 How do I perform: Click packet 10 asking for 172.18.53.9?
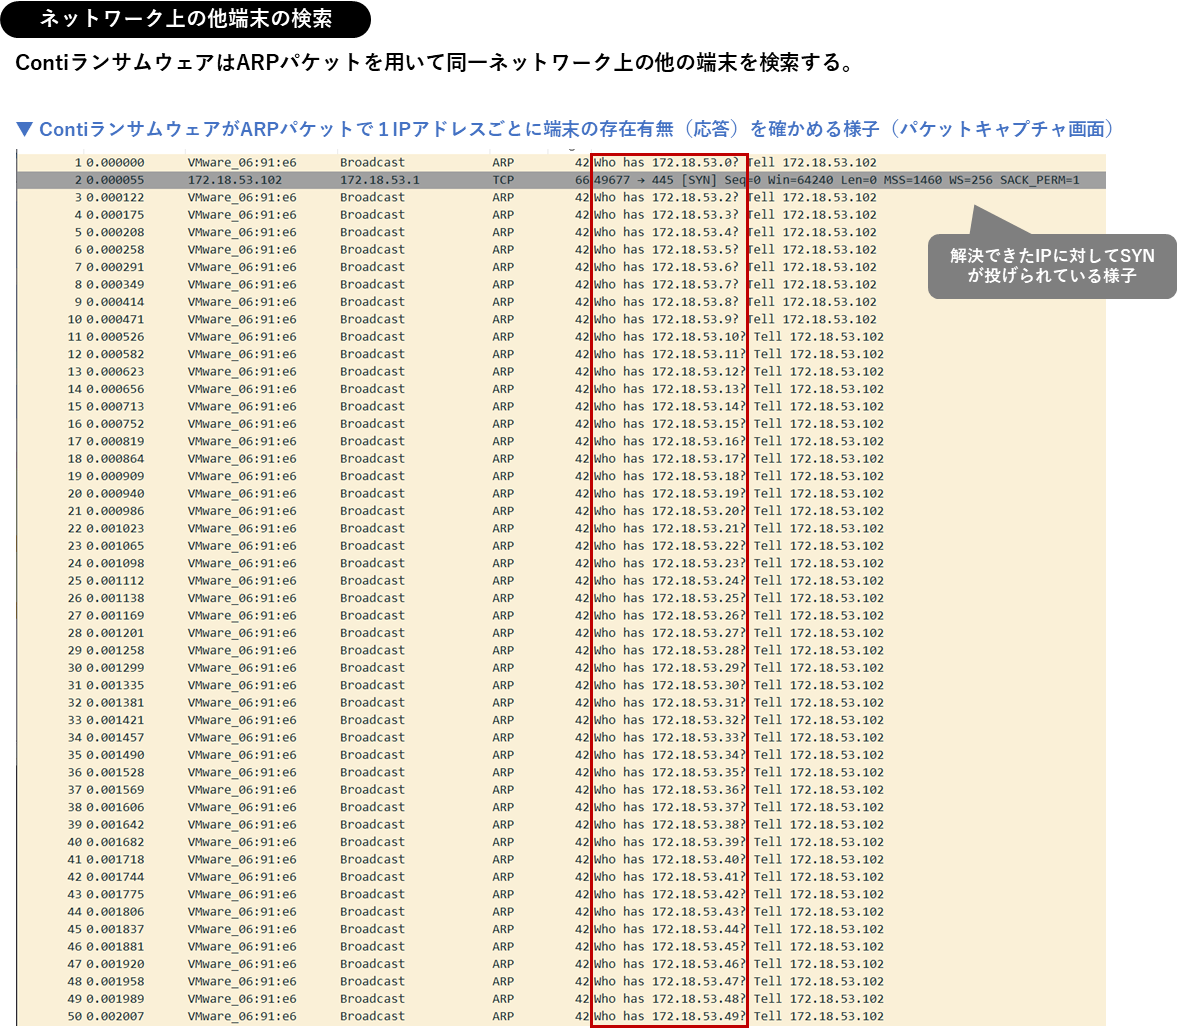click(x=300, y=319)
